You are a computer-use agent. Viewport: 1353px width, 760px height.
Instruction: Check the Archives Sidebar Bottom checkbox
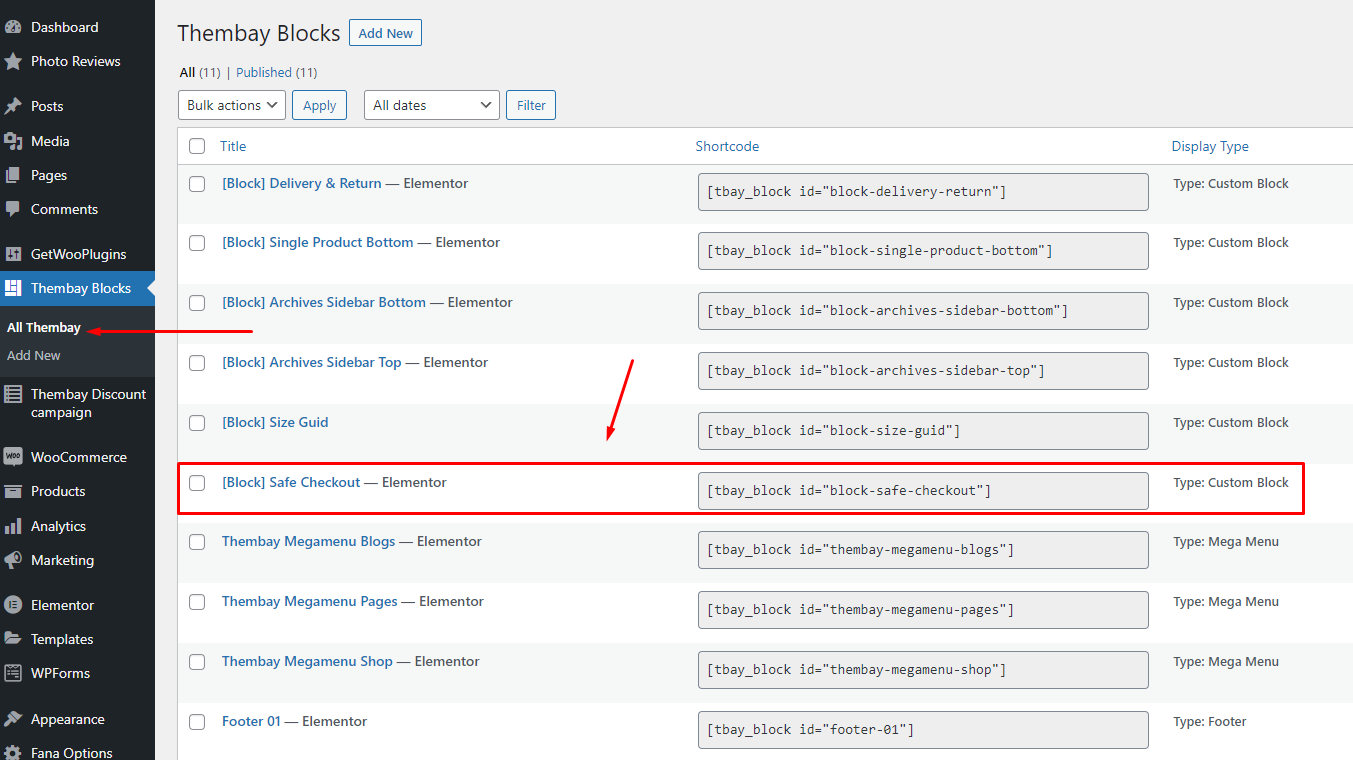197,303
